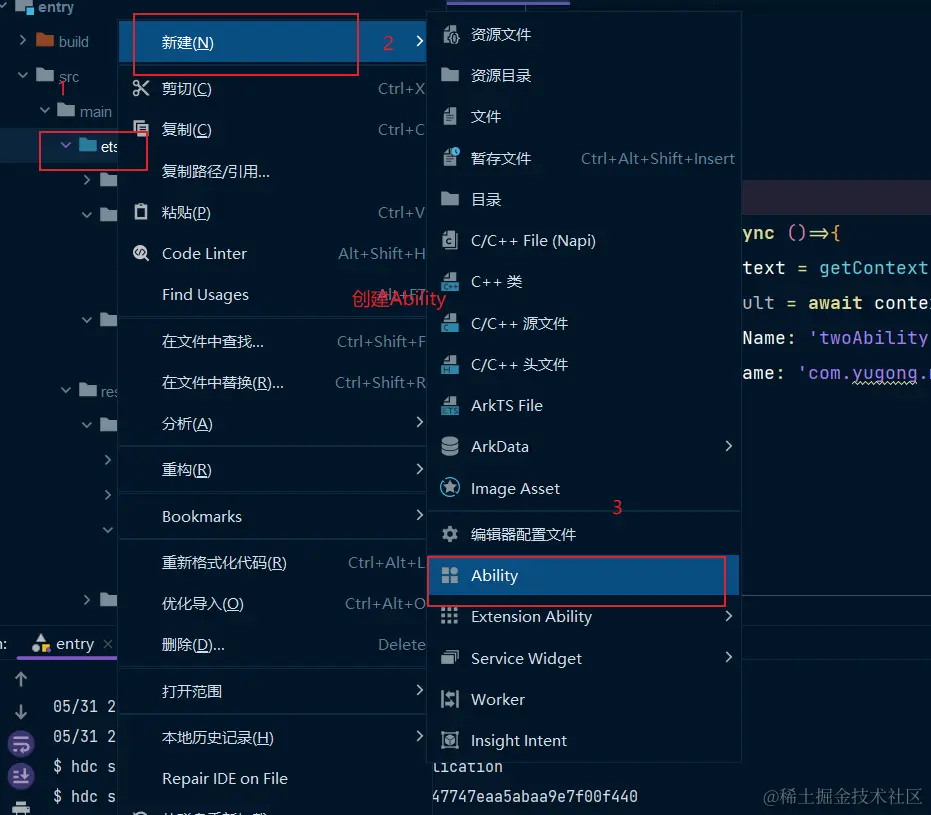Click the Worker icon
Screen dimensions: 931x815
tap(450, 699)
